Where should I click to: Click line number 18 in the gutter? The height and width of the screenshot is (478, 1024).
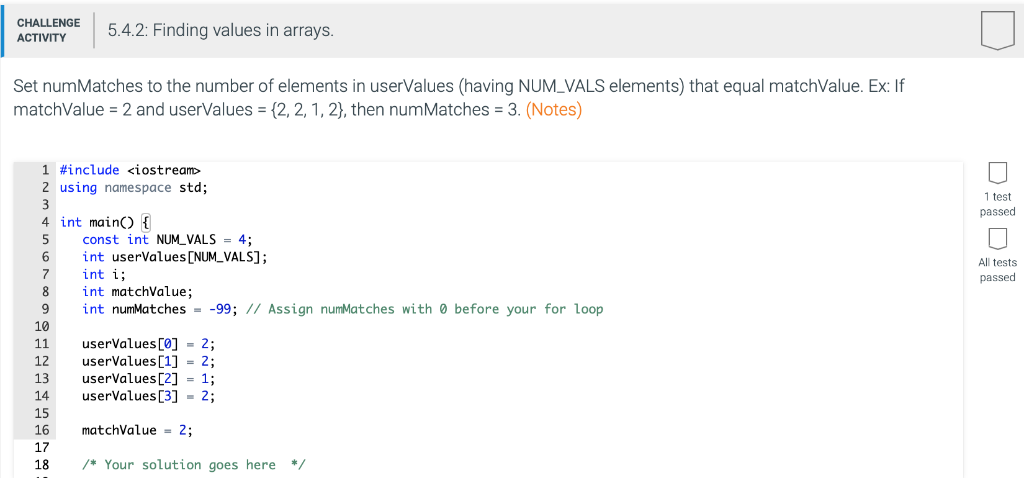click(x=42, y=465)
